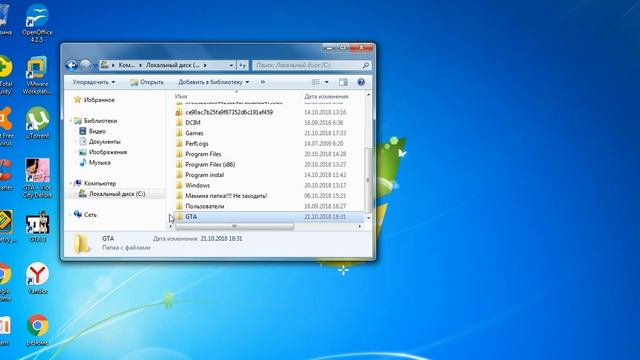The image size is (640, 360).
Task: Select the 'Ком...' breadcrumb in the address bar
Action: coord(127,65)
